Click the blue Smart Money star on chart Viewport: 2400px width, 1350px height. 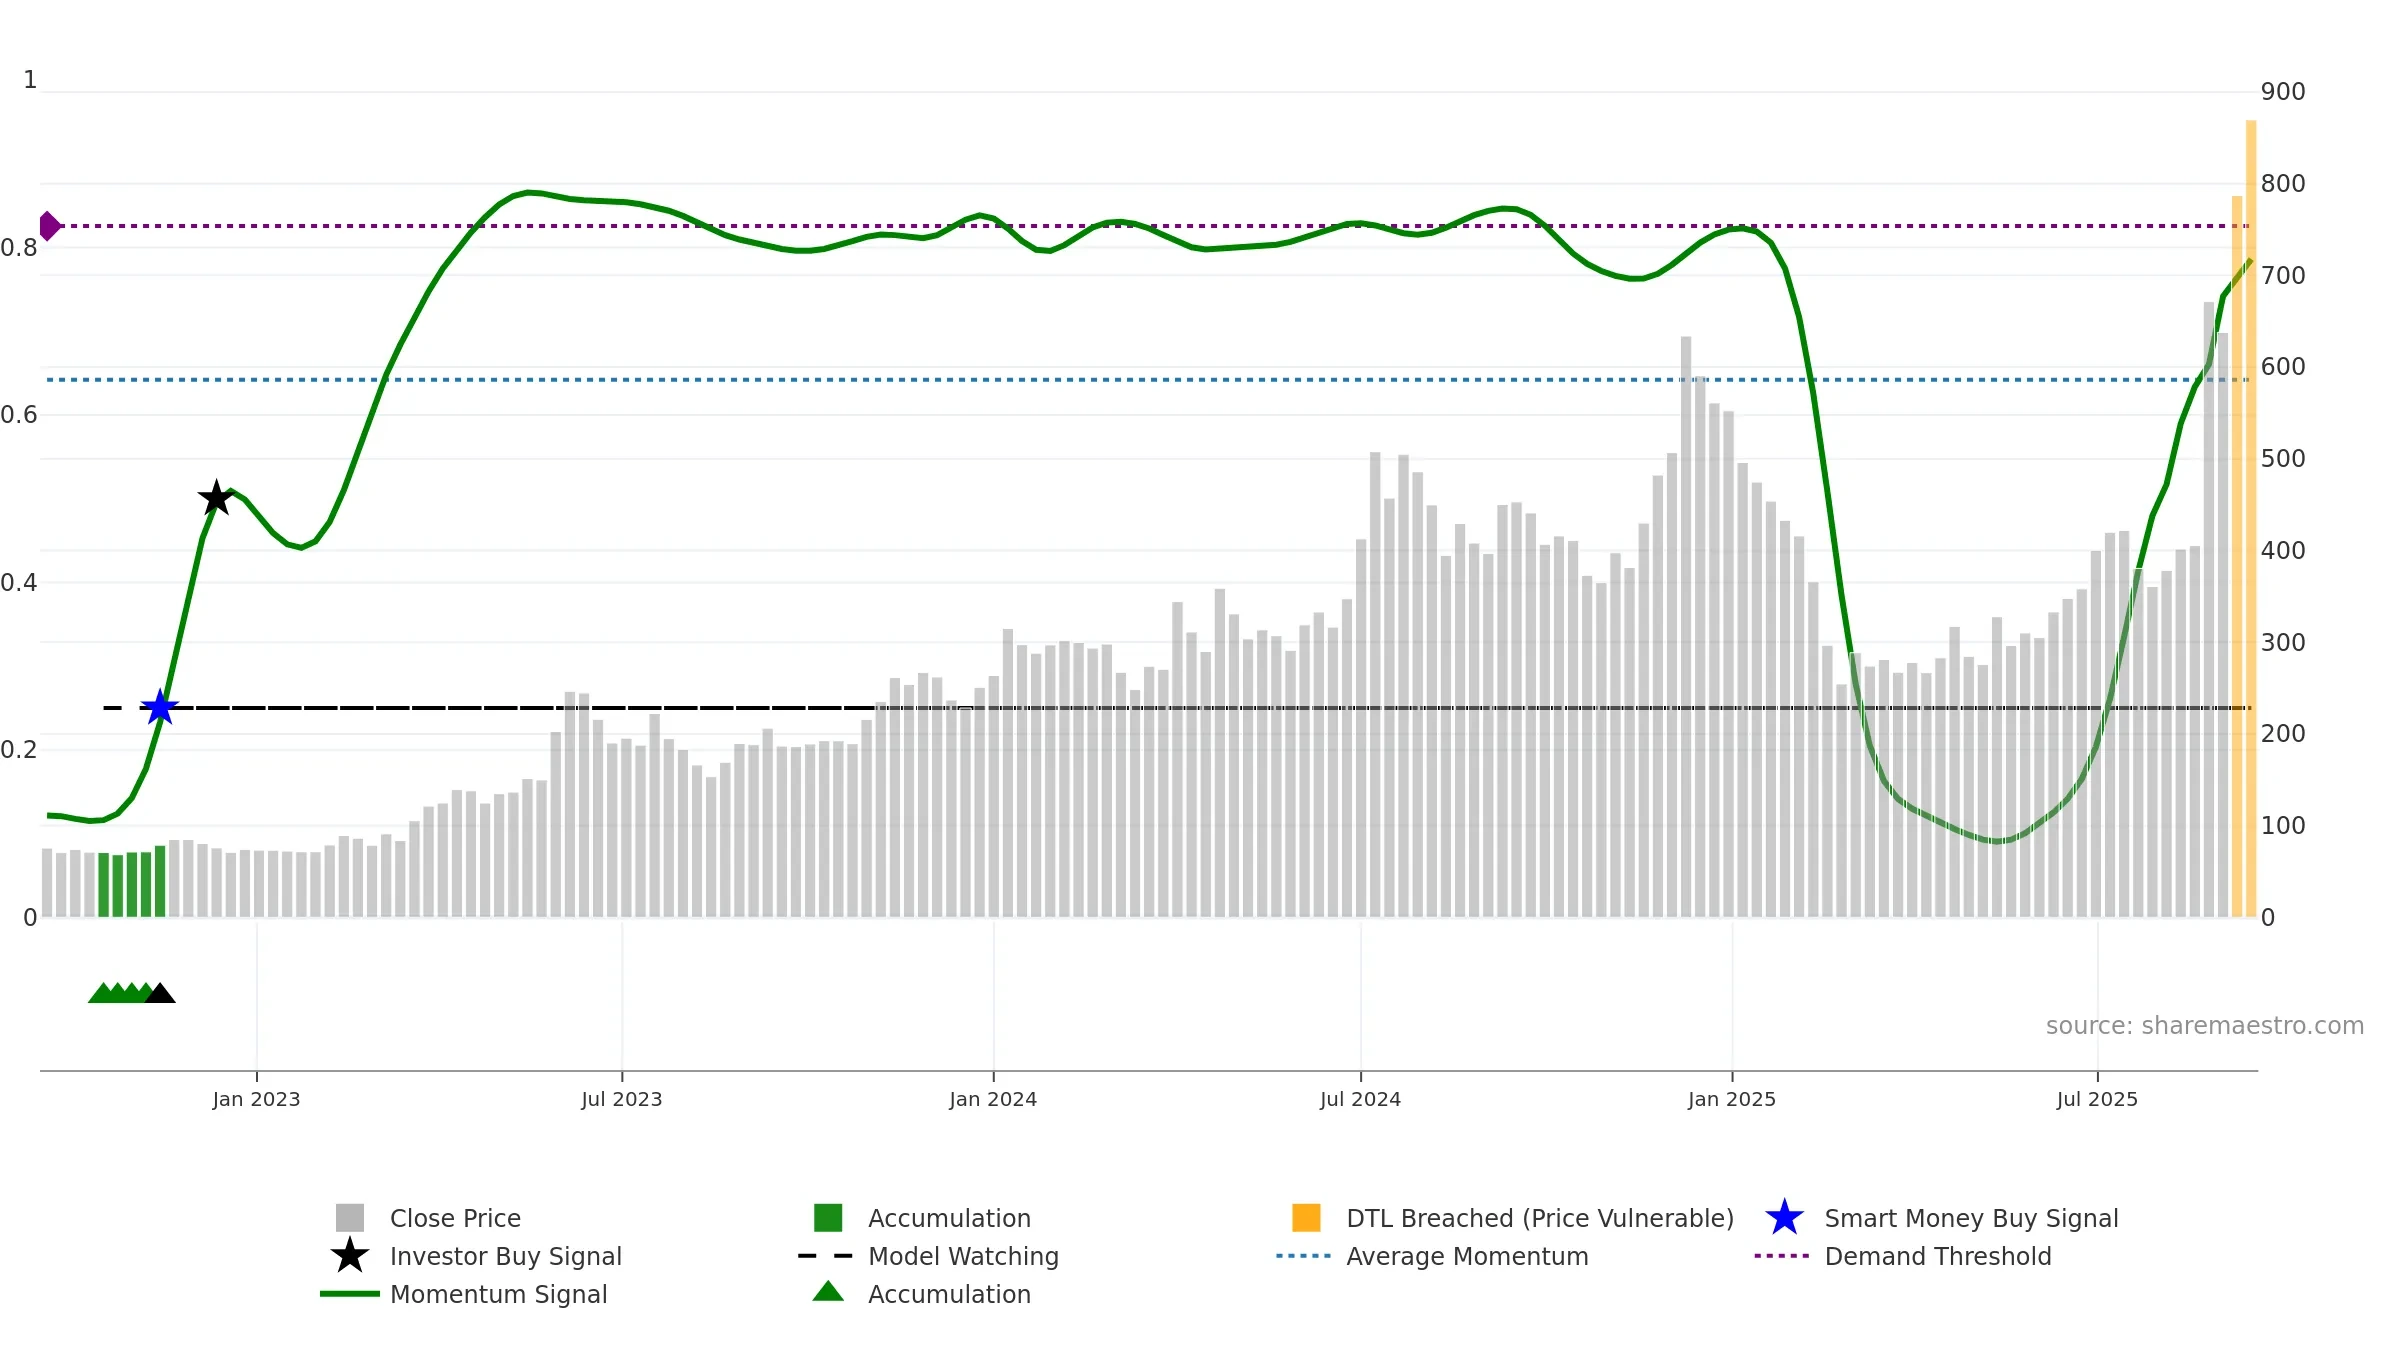pyautogui.click(x=160, y=707)
